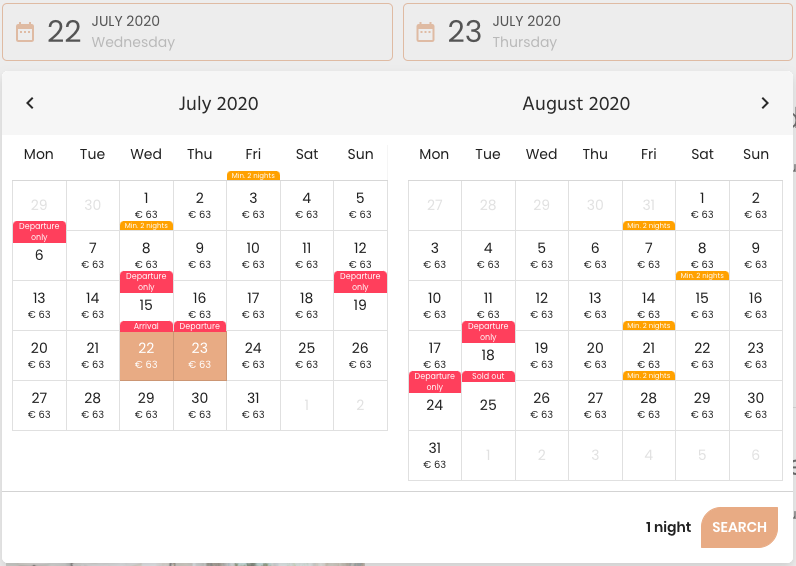Viewport: 796px width, 566px height.
Task: Select August 14 in the calendar
Action: pyautogui.click(x=648, y=306)
